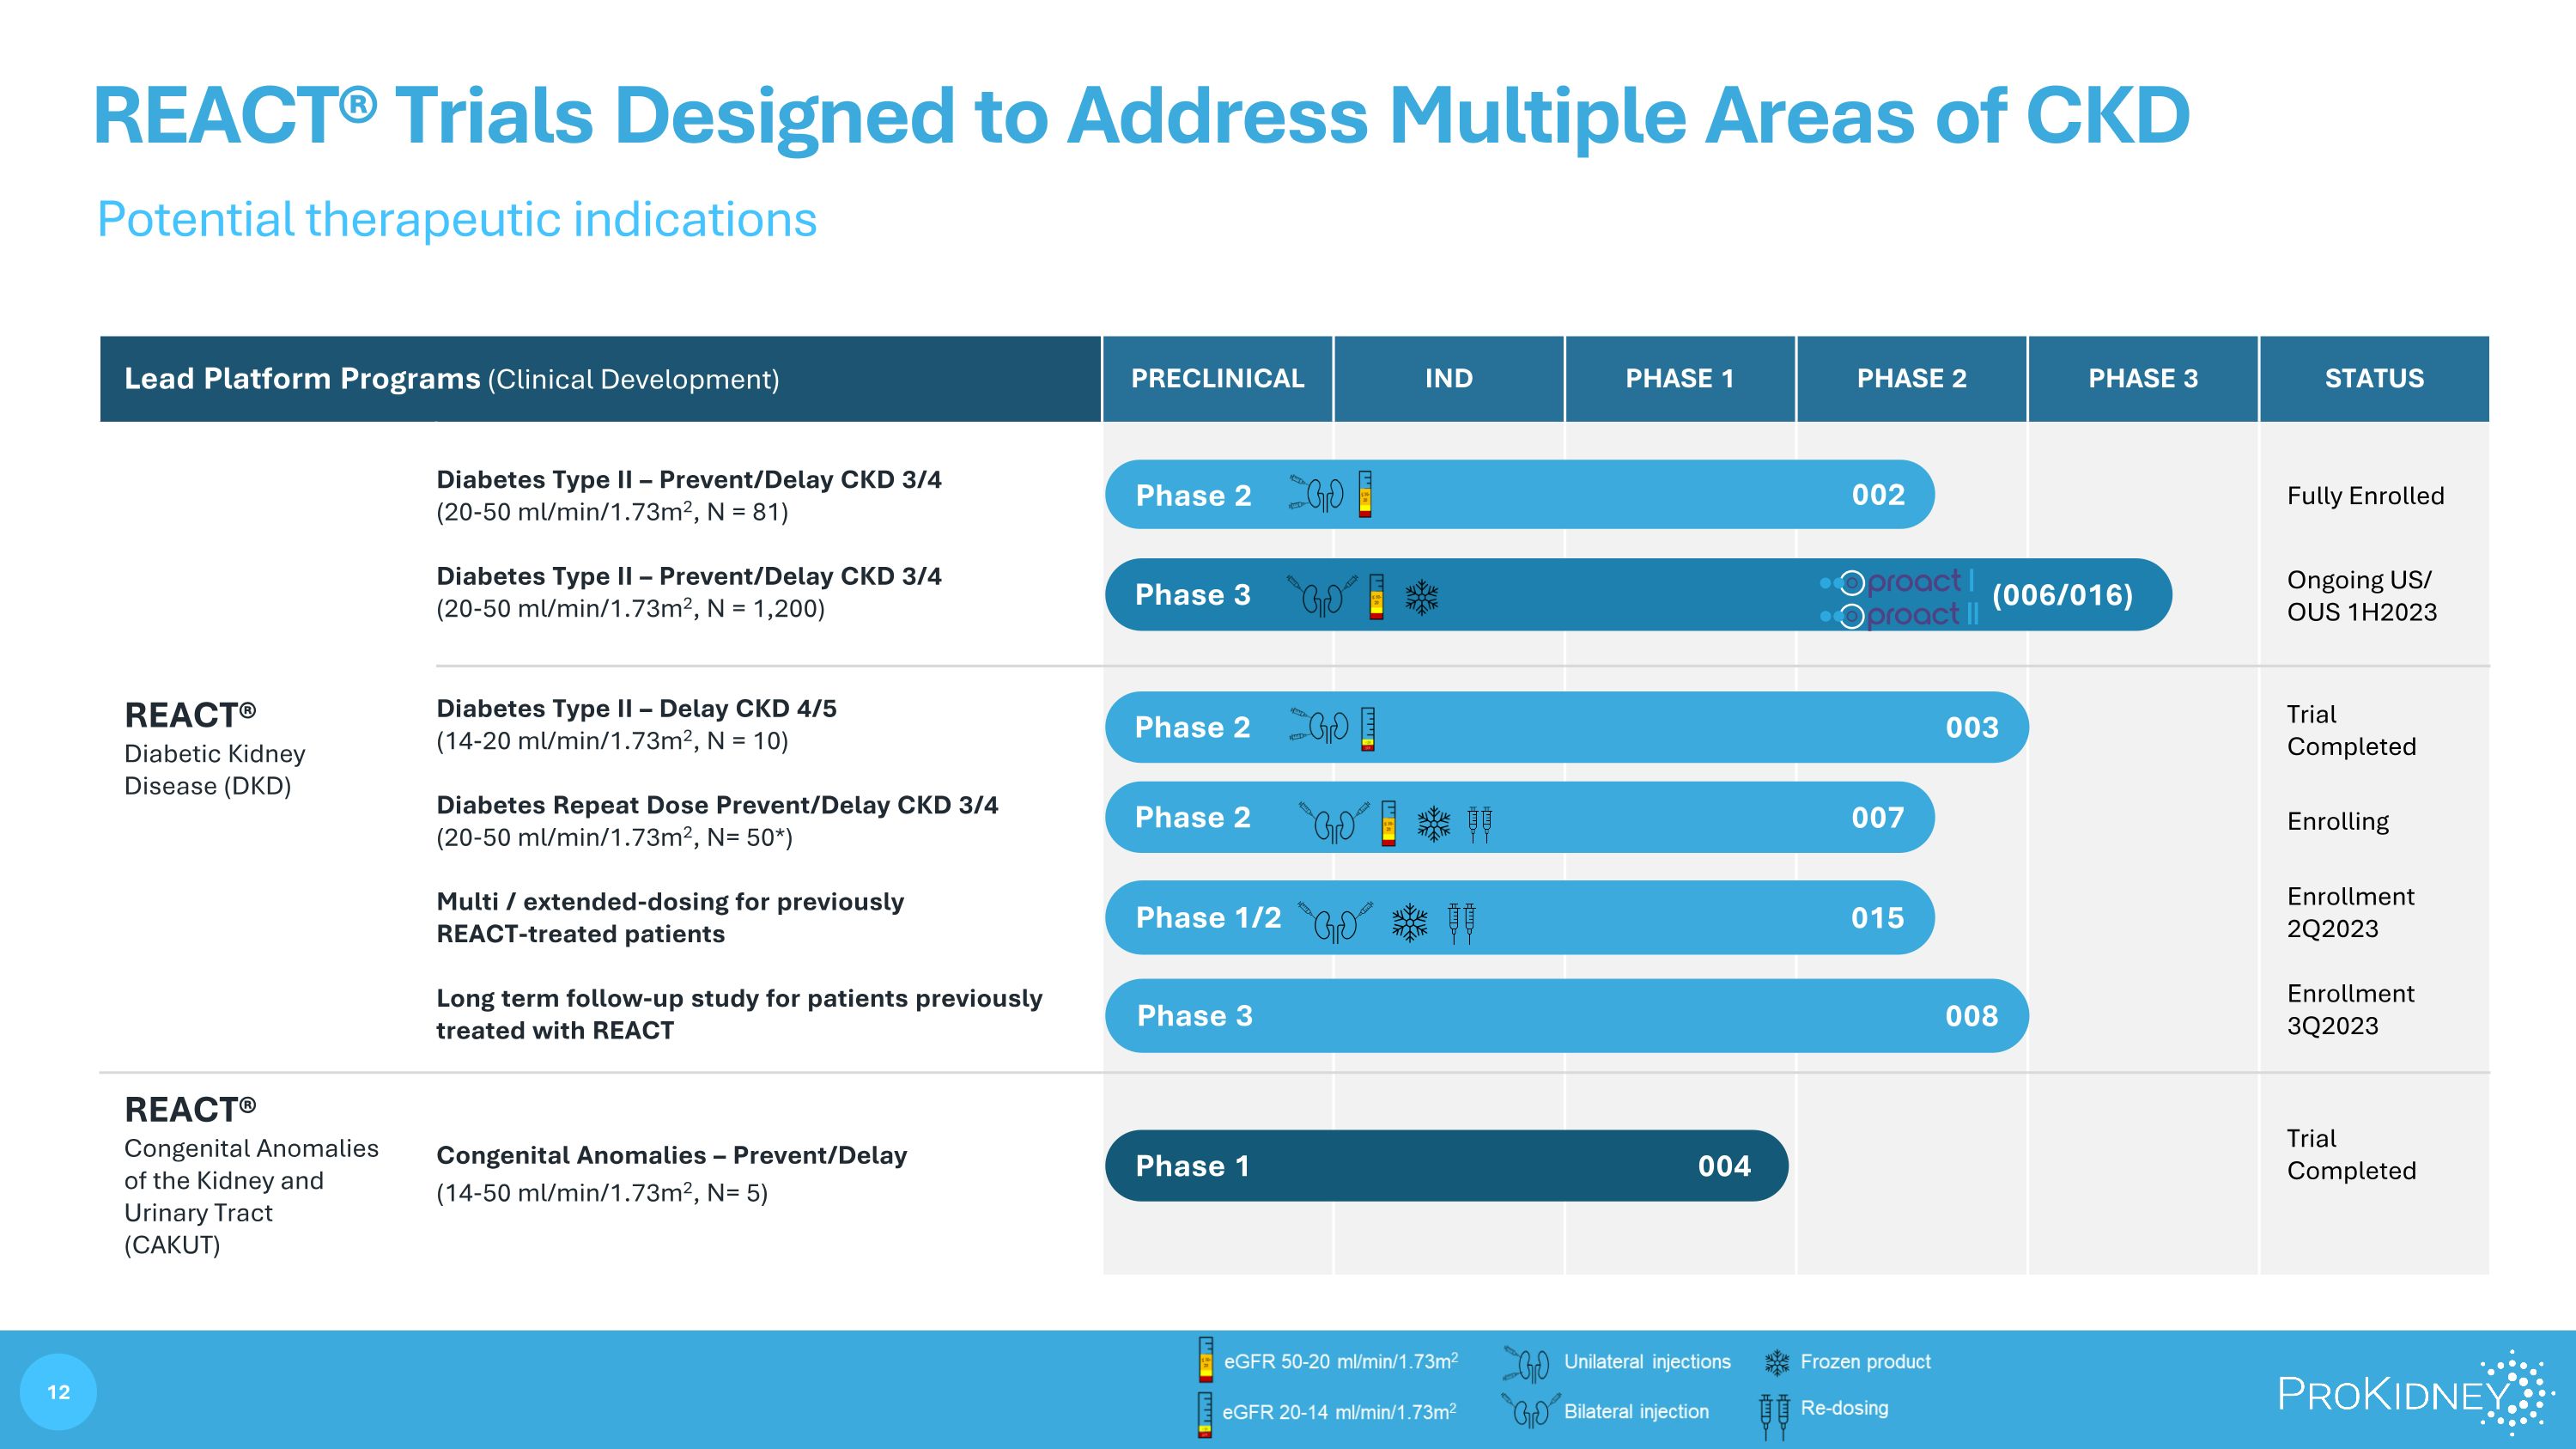Click Trial Completed status for trial 003
Screen dimensions: 2576x1449
[x=2351, y=730]
